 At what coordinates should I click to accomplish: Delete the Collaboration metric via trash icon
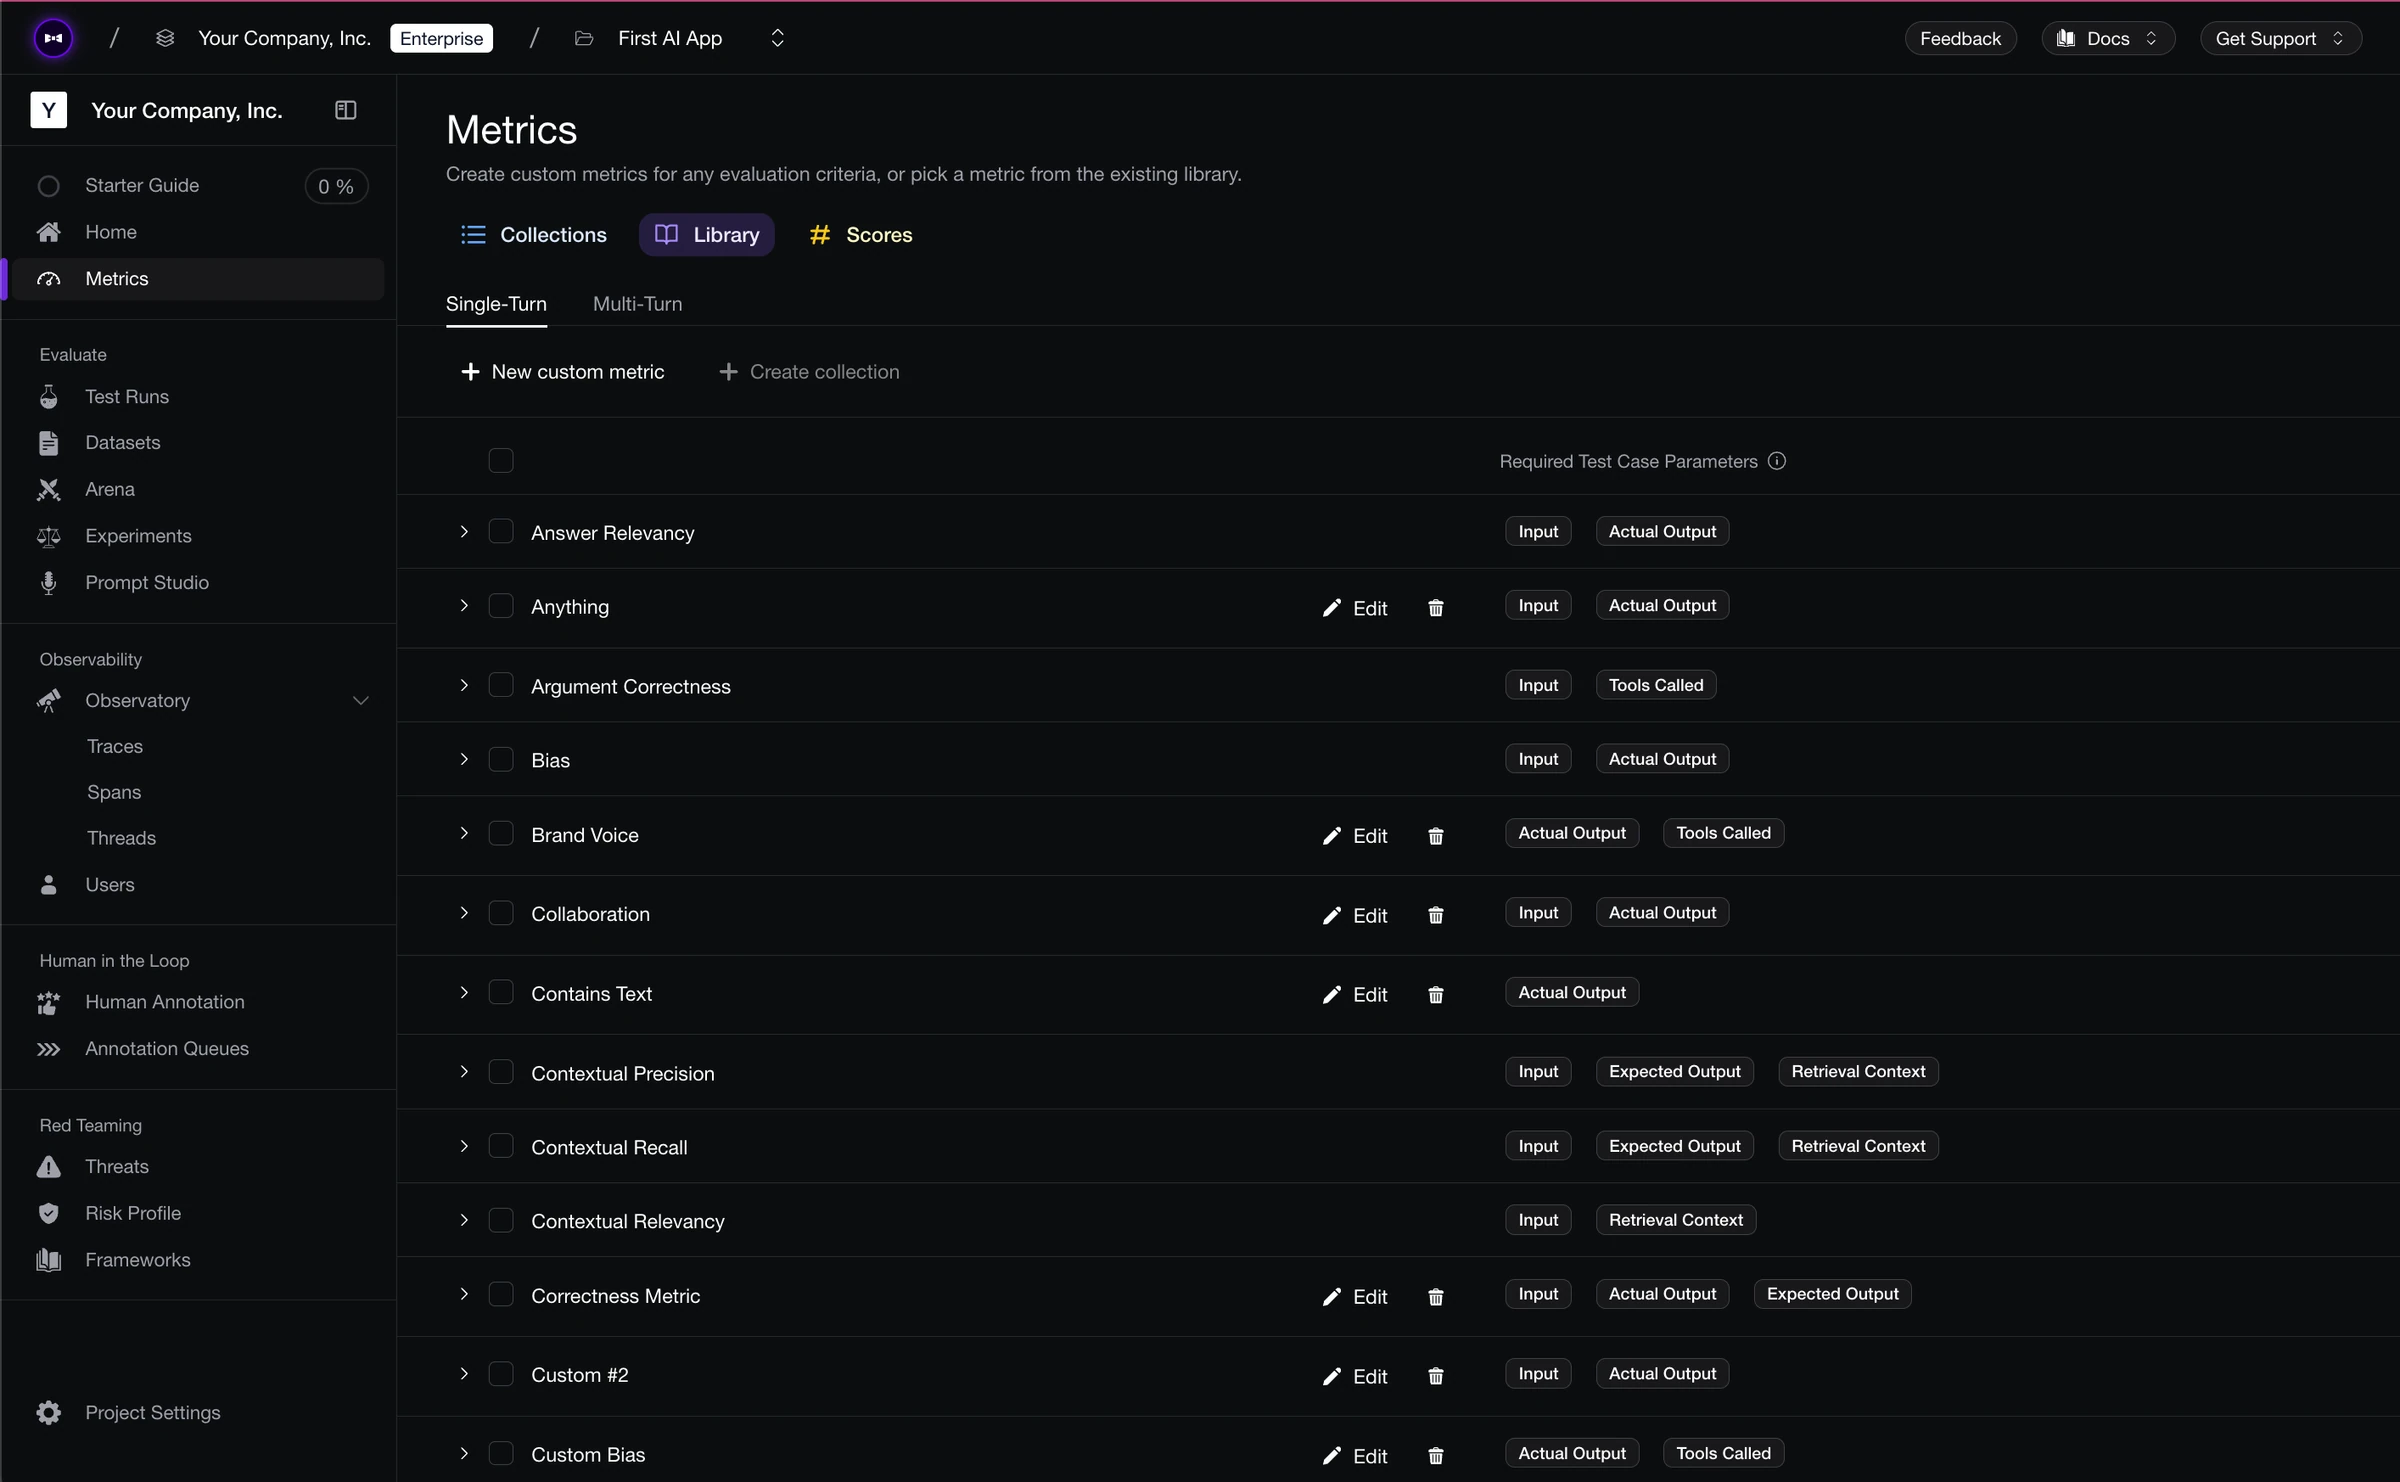click(1436, 915)
